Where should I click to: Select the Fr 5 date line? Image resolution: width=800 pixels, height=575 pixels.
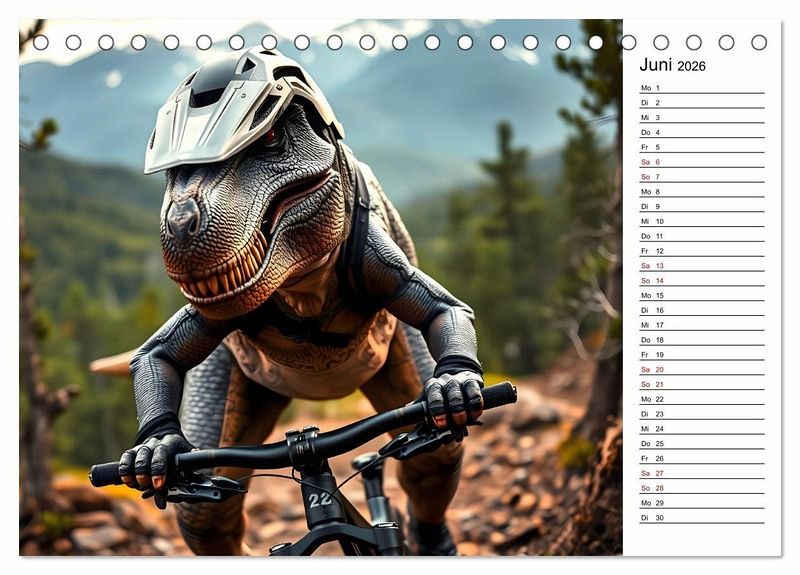point(701,147)
